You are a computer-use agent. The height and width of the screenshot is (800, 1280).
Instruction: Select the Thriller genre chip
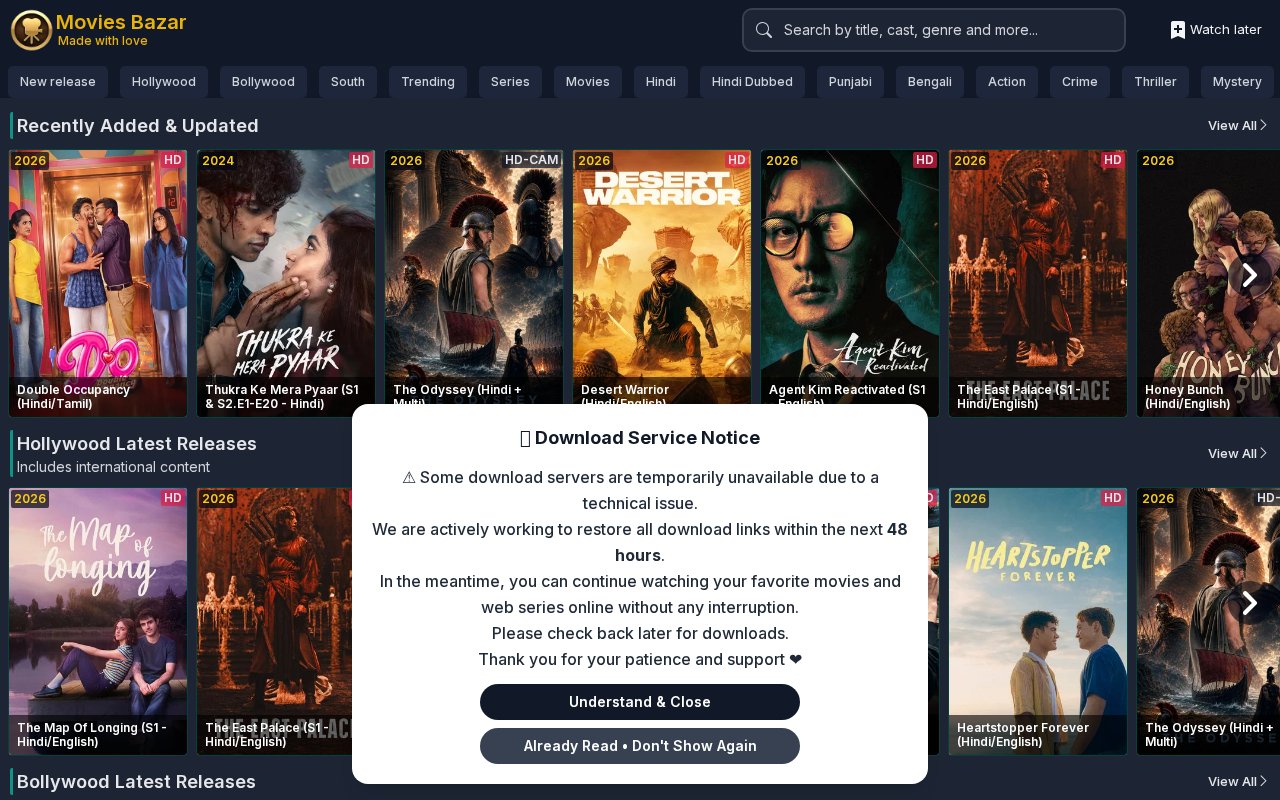pos(1155,82)
